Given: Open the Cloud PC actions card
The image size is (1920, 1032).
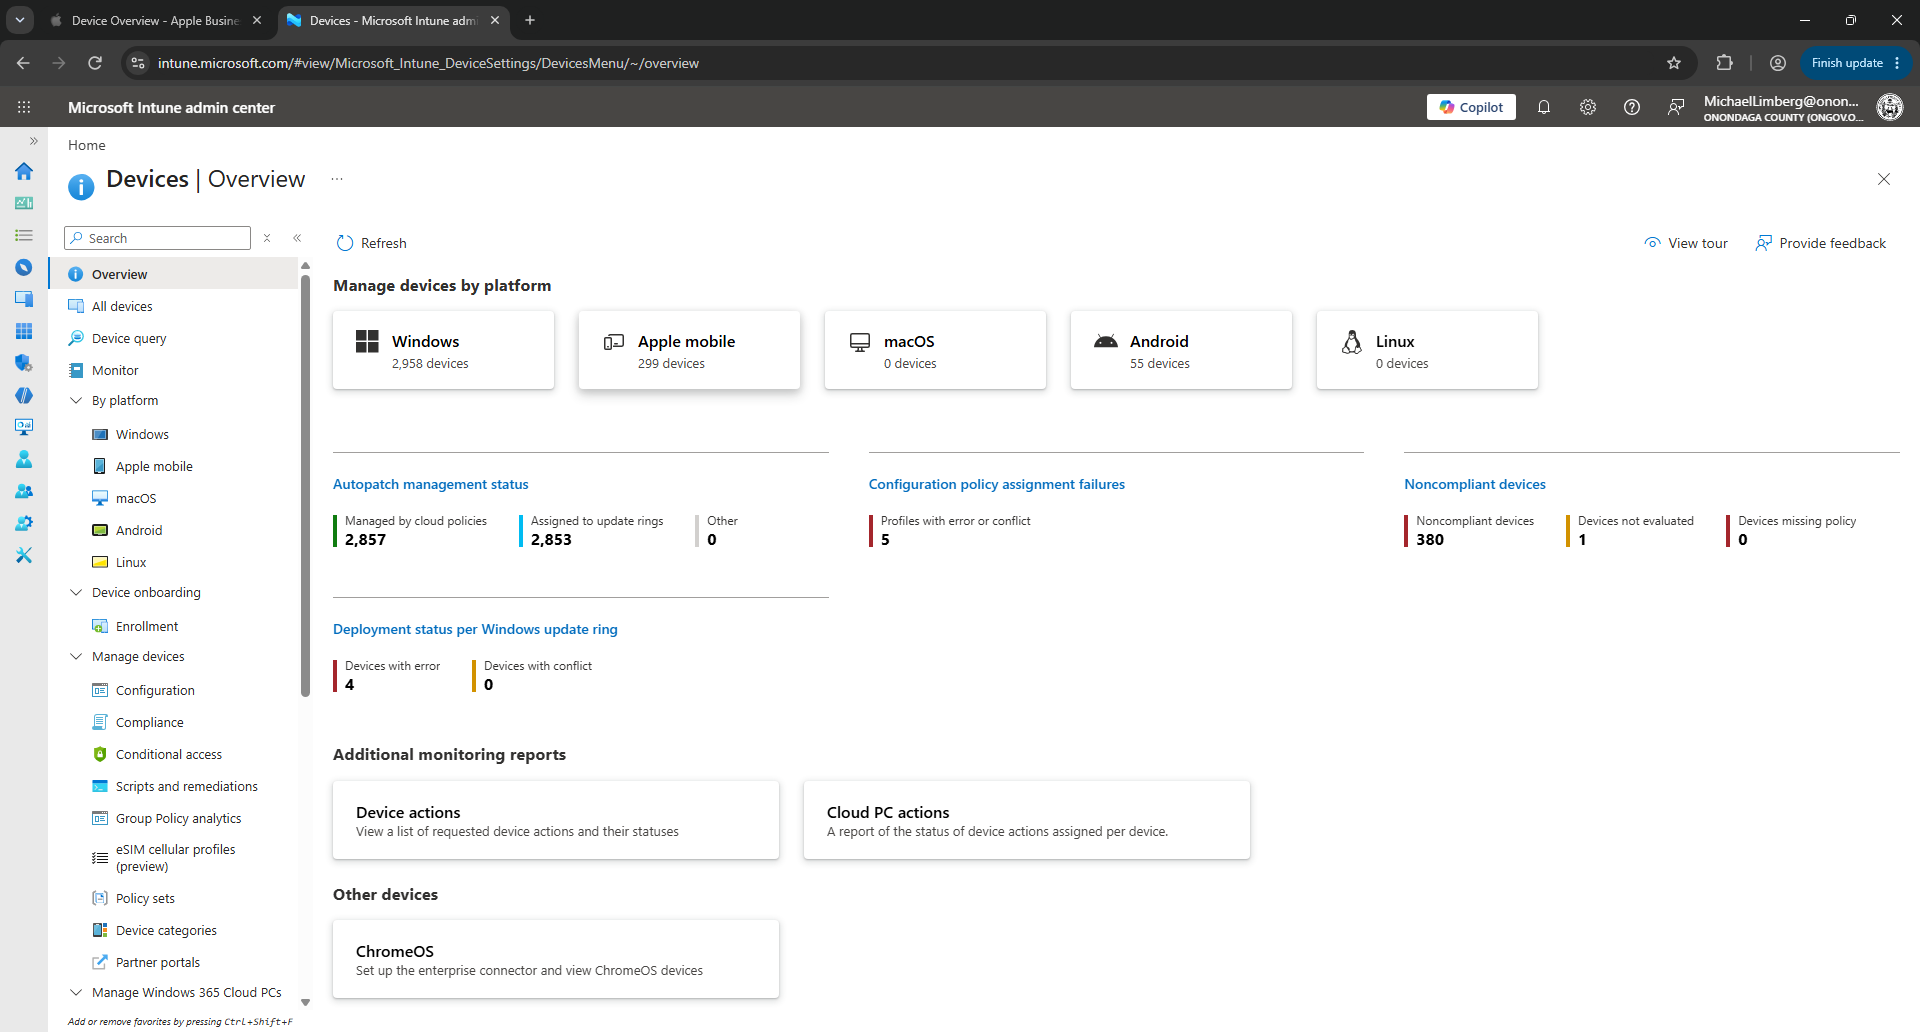Looking at the screenshot, I should click(x=1027, y=820).
